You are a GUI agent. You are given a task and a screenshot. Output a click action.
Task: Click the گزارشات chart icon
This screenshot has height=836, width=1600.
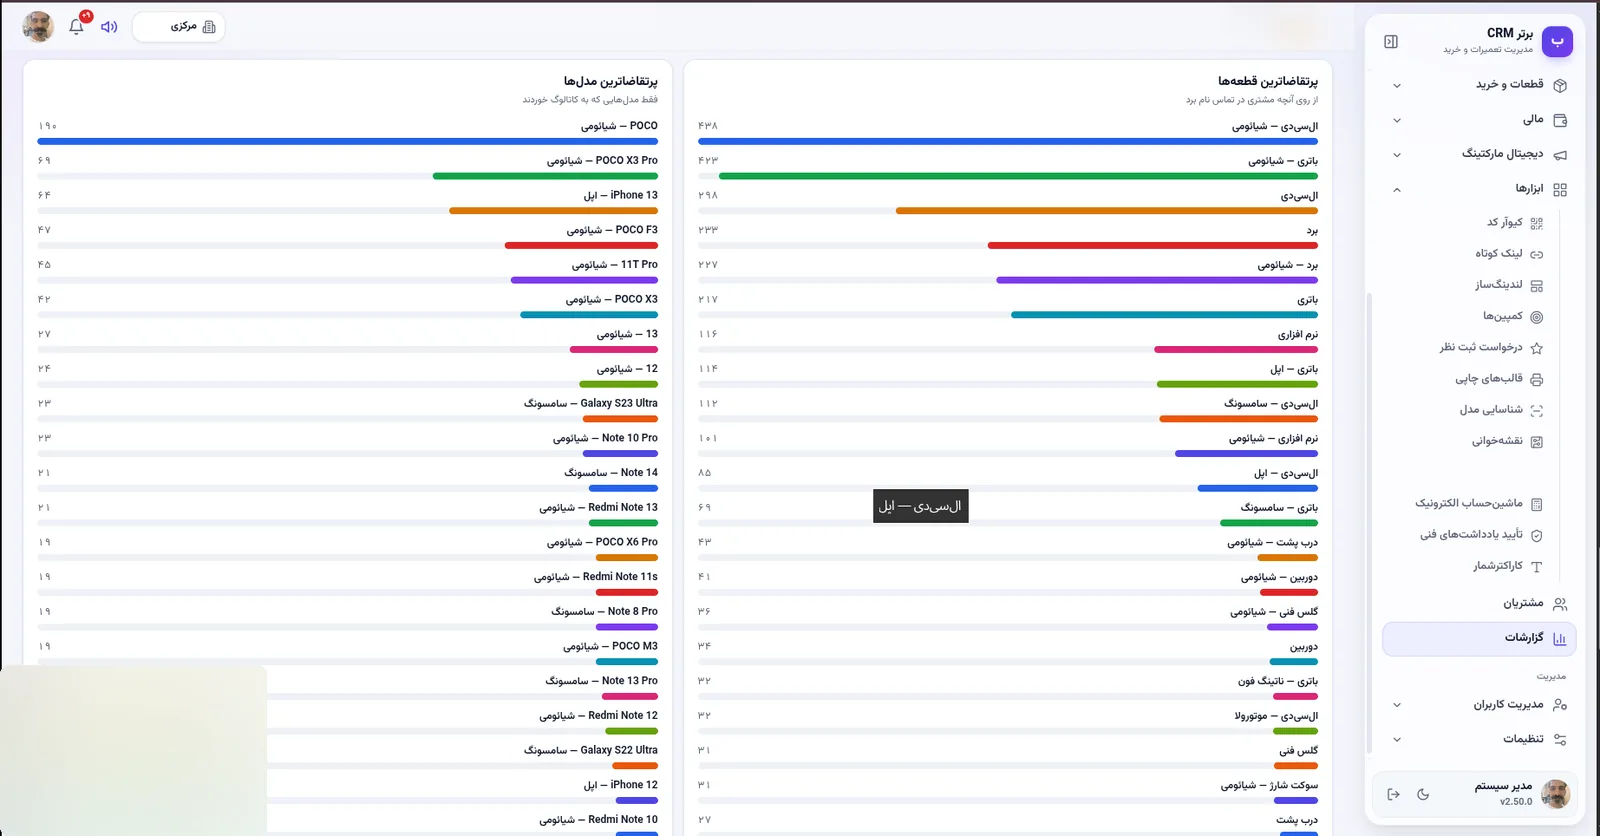1560,638
